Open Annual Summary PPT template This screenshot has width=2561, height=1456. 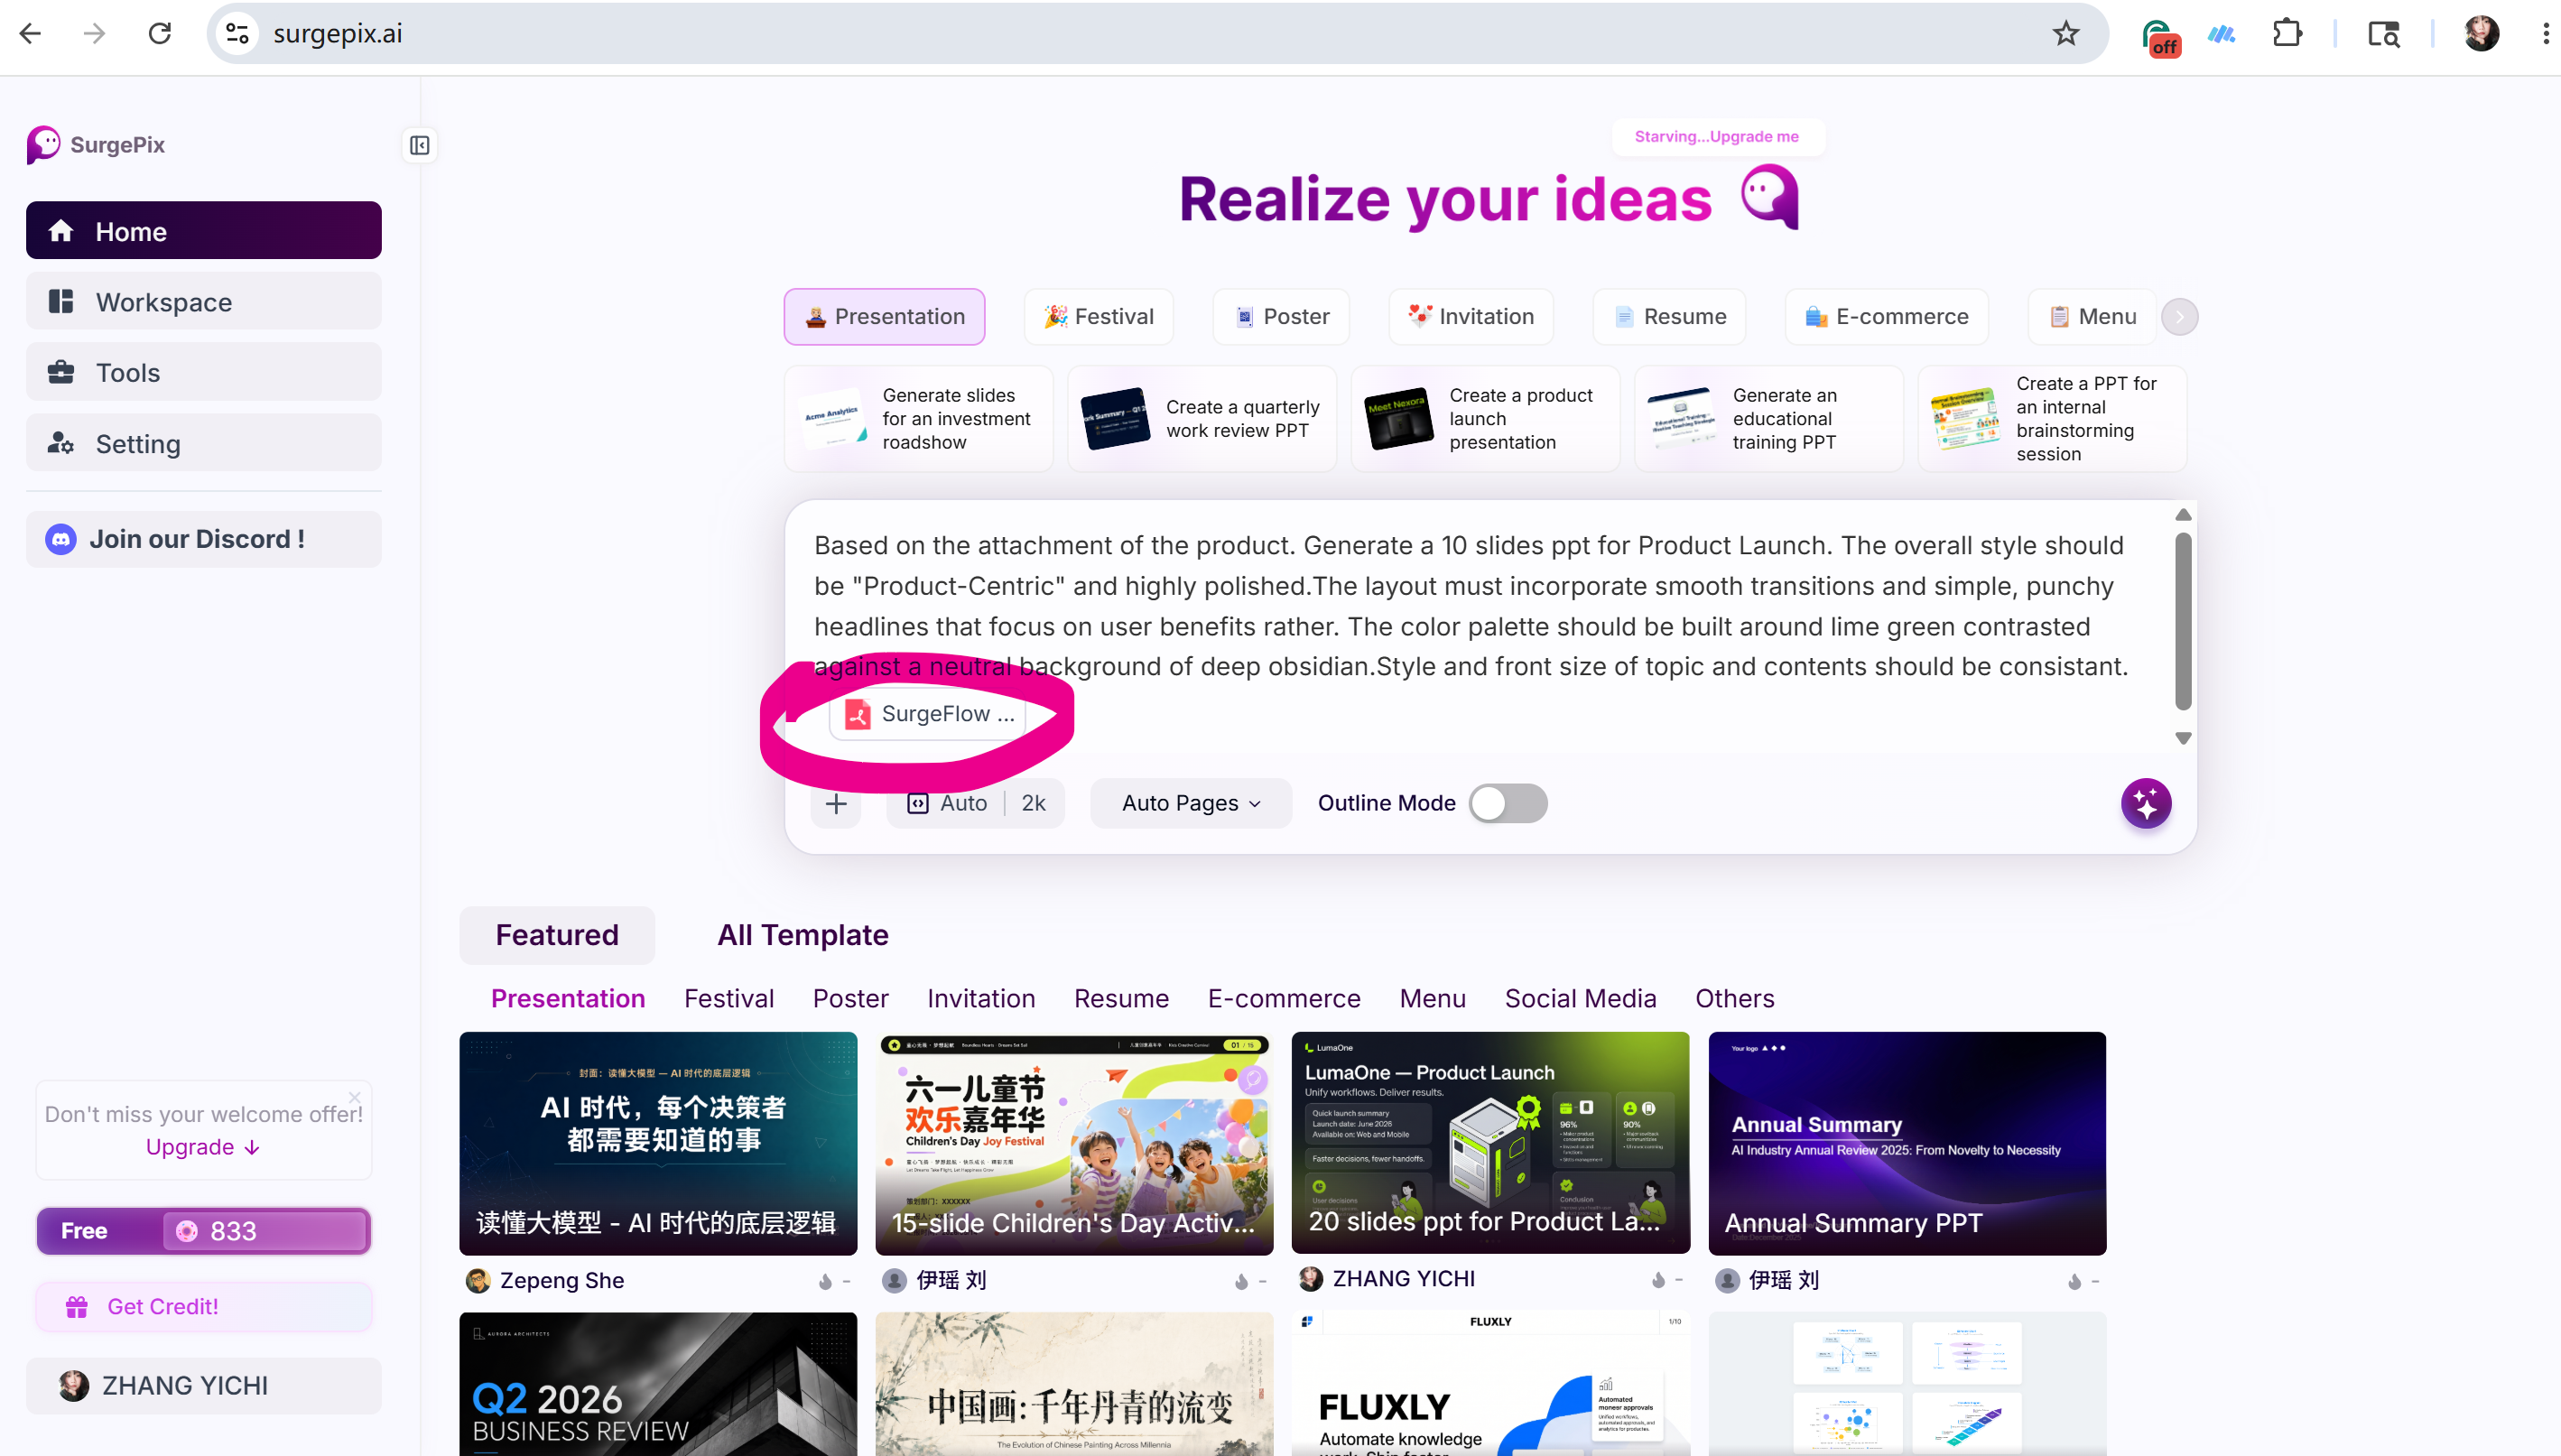1906,1142
